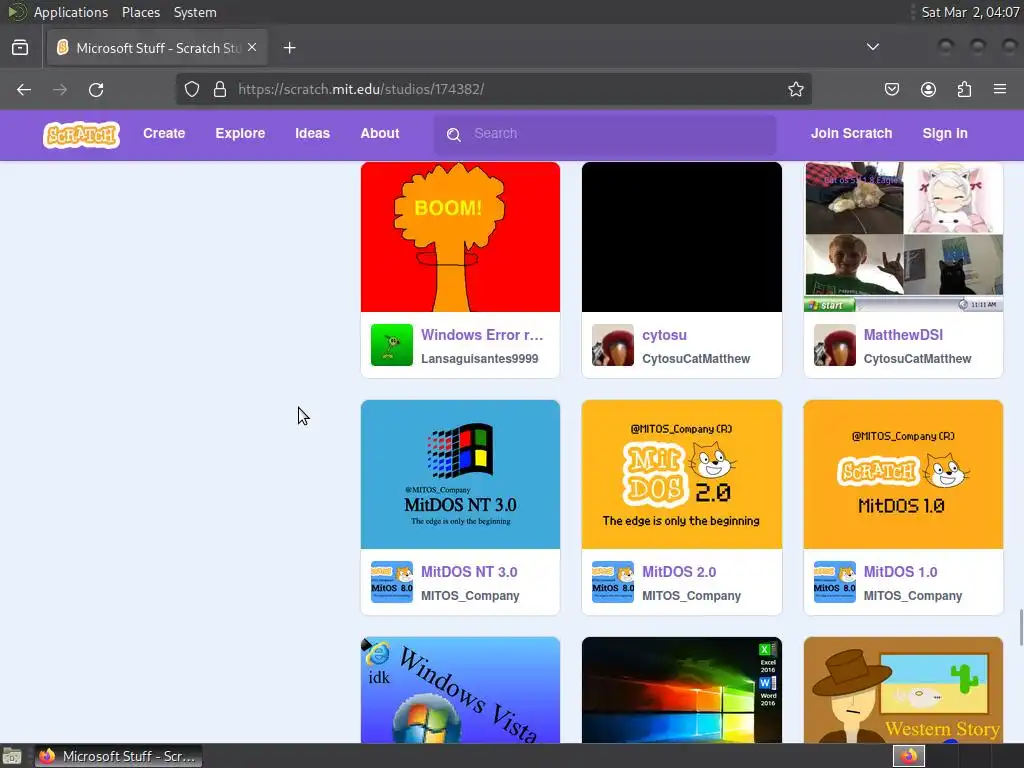Screen dimensions: 1024x768
Task: Open the orange MitDOS 1.0 thumbnail
Action: tap(904, 475)
